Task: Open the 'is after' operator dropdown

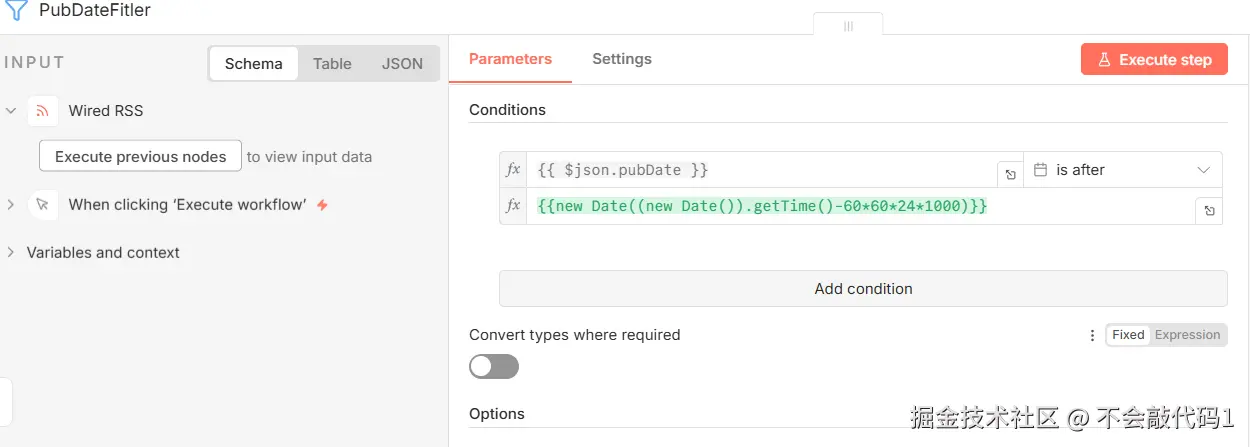Action: (x=1123, y=170)
